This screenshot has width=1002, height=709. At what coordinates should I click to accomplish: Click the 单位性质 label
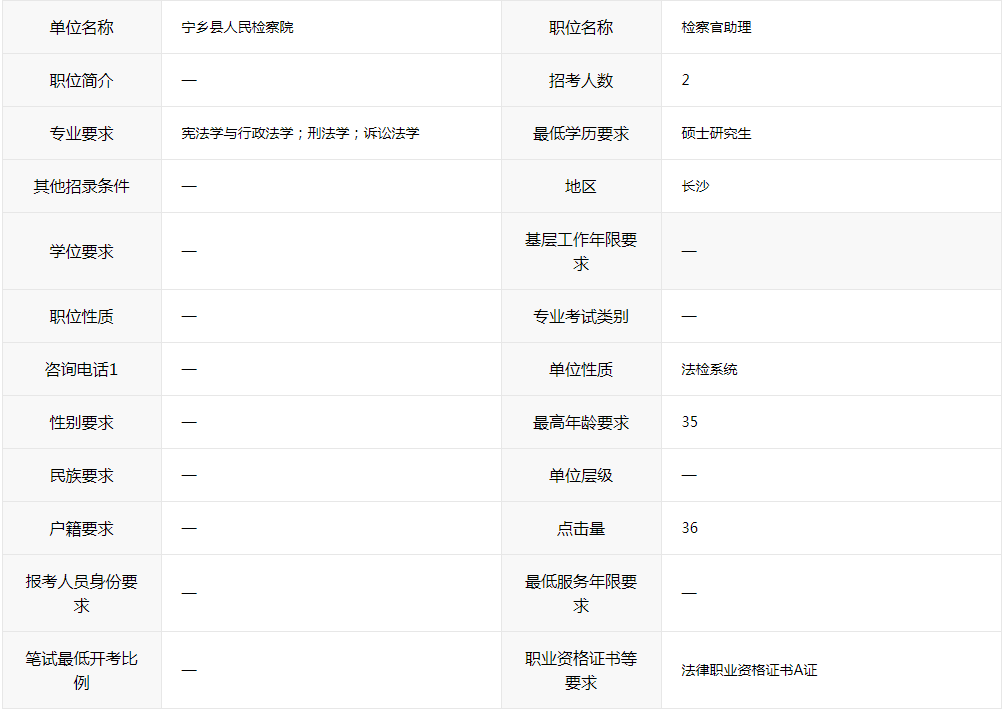pos(581,370)
